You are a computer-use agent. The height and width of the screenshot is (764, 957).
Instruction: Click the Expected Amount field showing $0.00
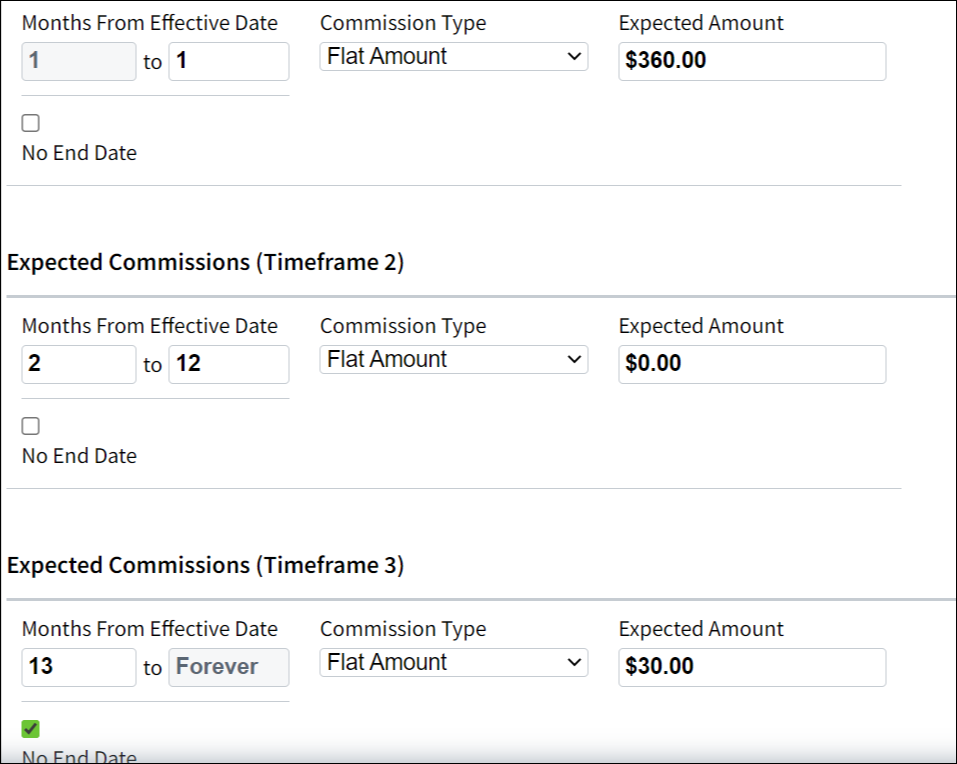tap(751, 364)
